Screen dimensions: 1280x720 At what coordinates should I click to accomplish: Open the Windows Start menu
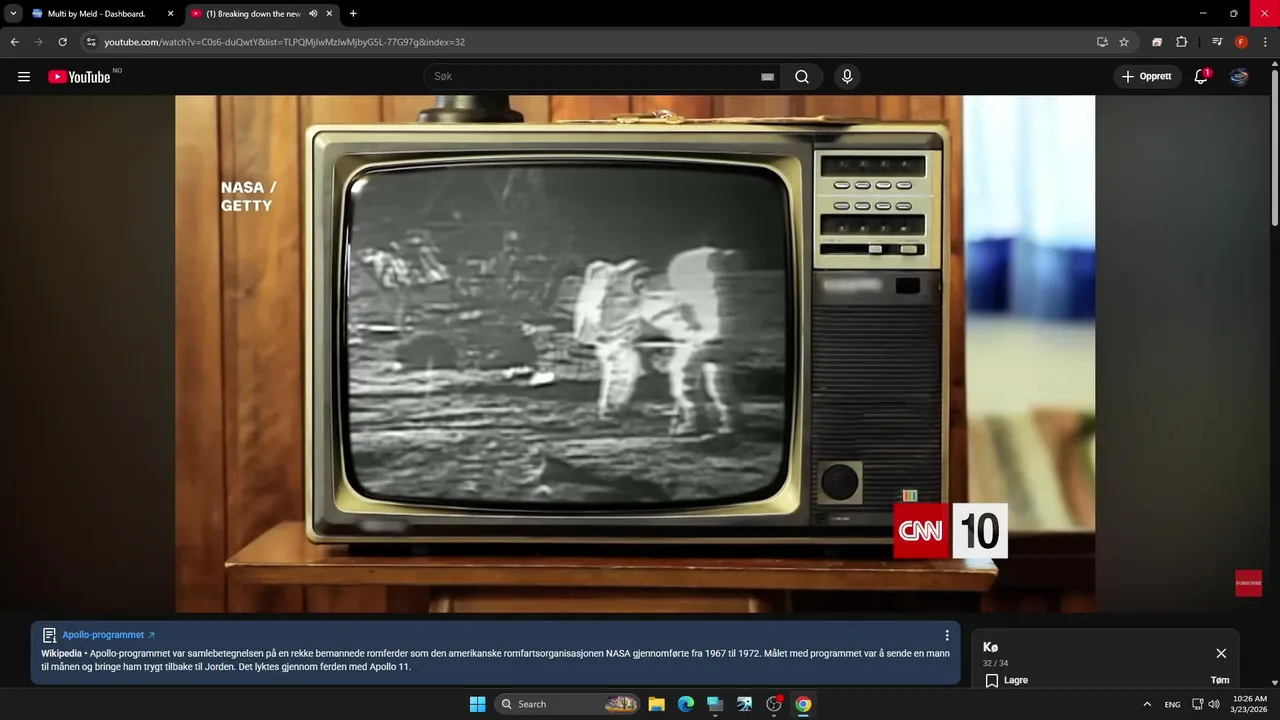(477, 704)
